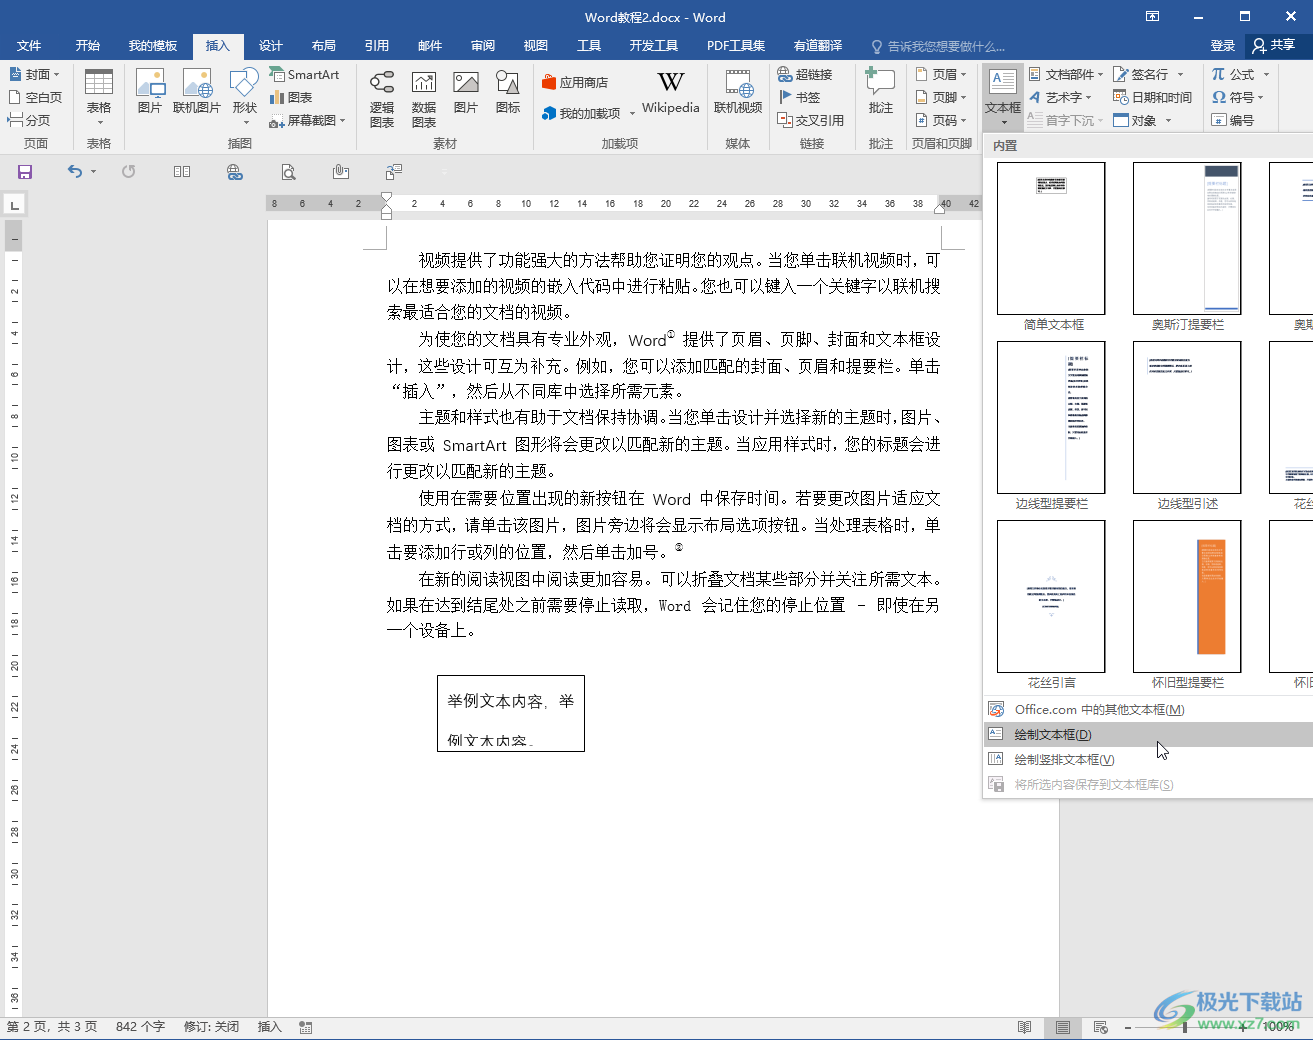Insert an 对象 object
This screenshot has width=1313, height=1040.
[x=1142, y=120]
